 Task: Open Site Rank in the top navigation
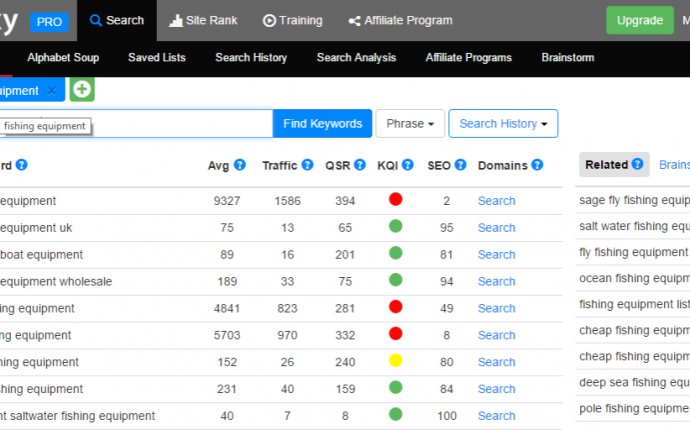(203, 20)
